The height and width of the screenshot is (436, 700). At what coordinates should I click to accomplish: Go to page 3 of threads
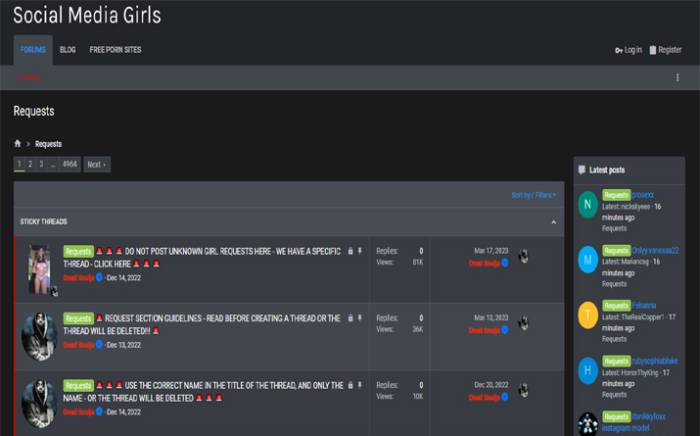41,164
